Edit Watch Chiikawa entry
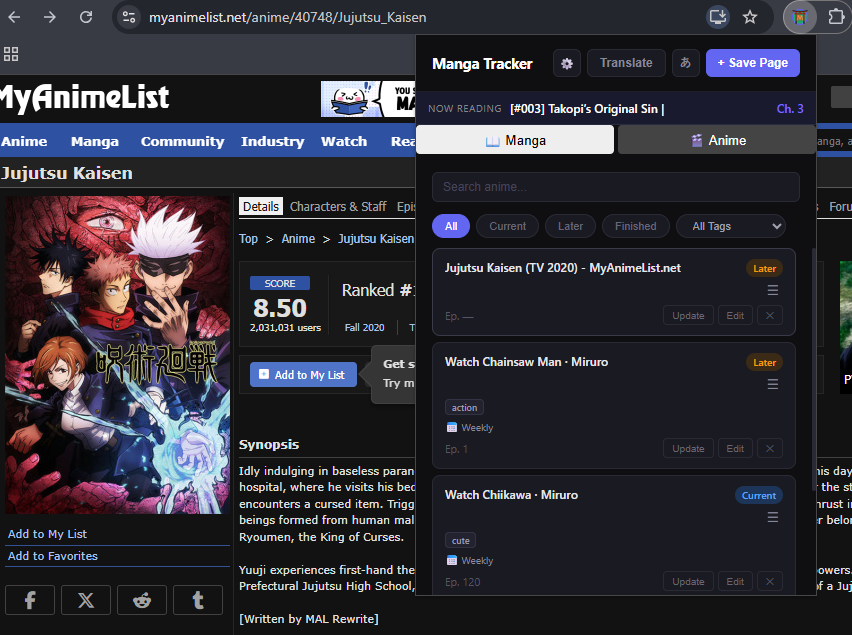 pos(735,582)
